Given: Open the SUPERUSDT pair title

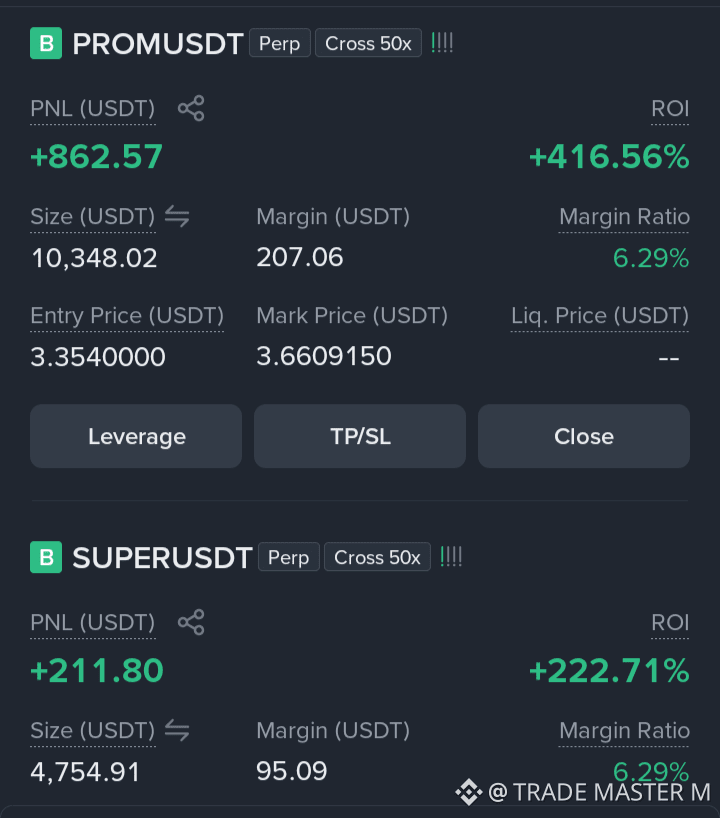Looking at the screenshot, I should (x=162, y=557).
